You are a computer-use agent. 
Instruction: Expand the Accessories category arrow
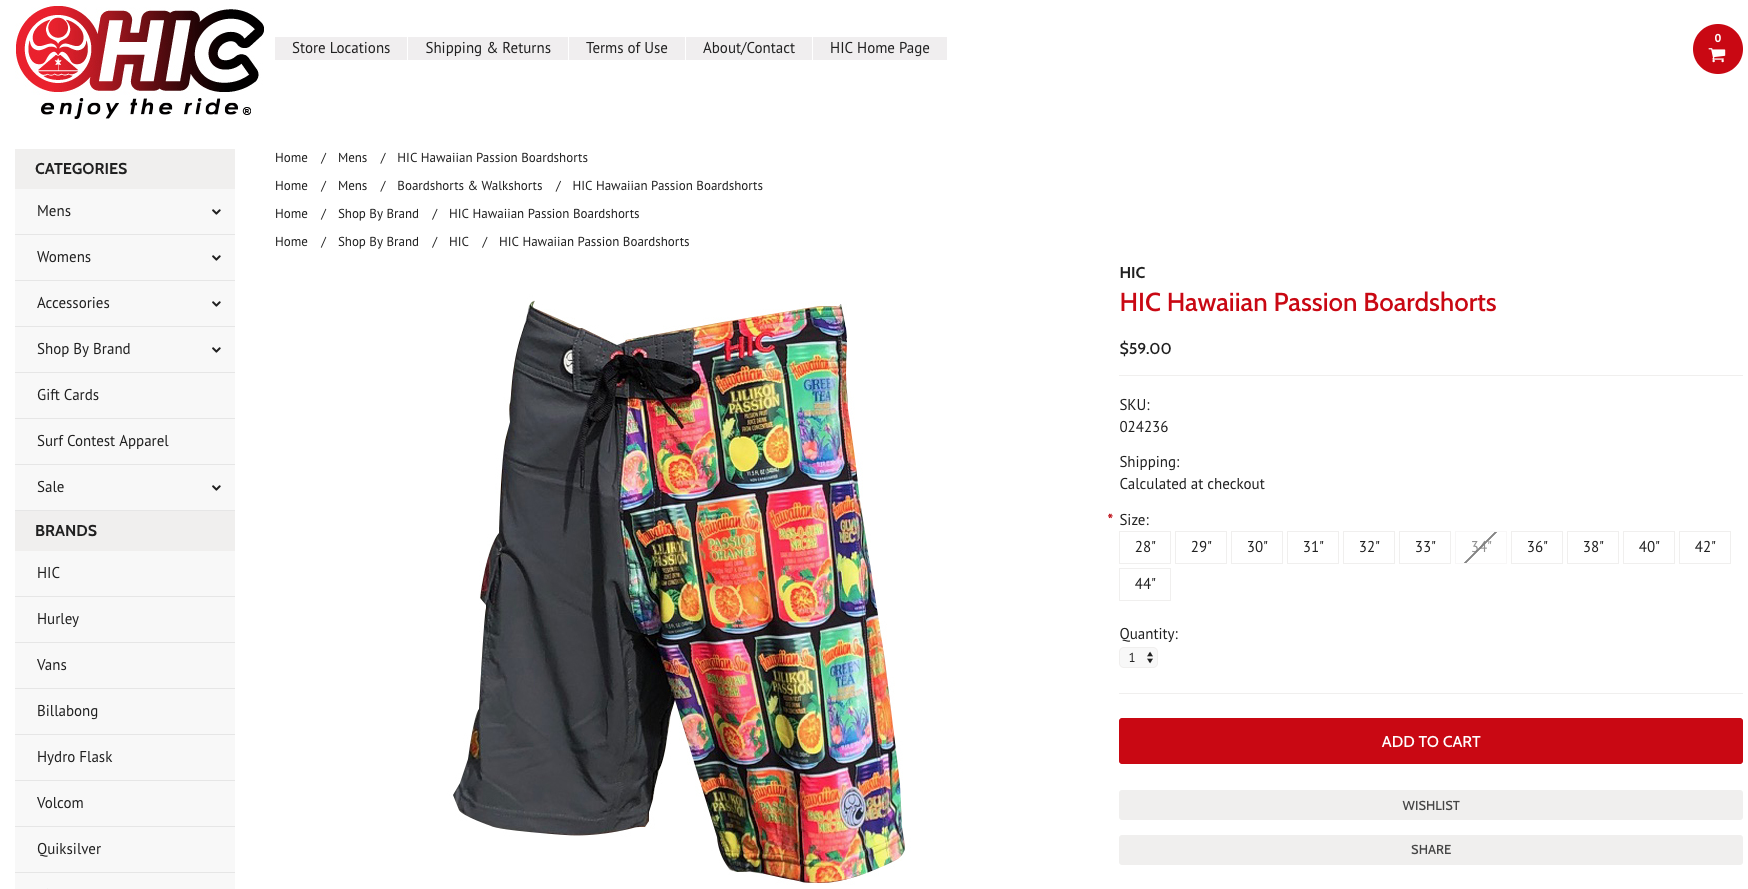coord(216,304)
